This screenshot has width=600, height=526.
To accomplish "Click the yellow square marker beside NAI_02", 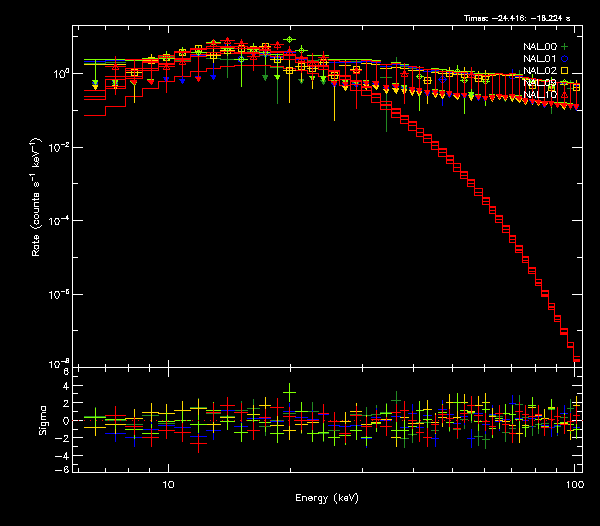I will pyautogui.click(x=564, y=71).
